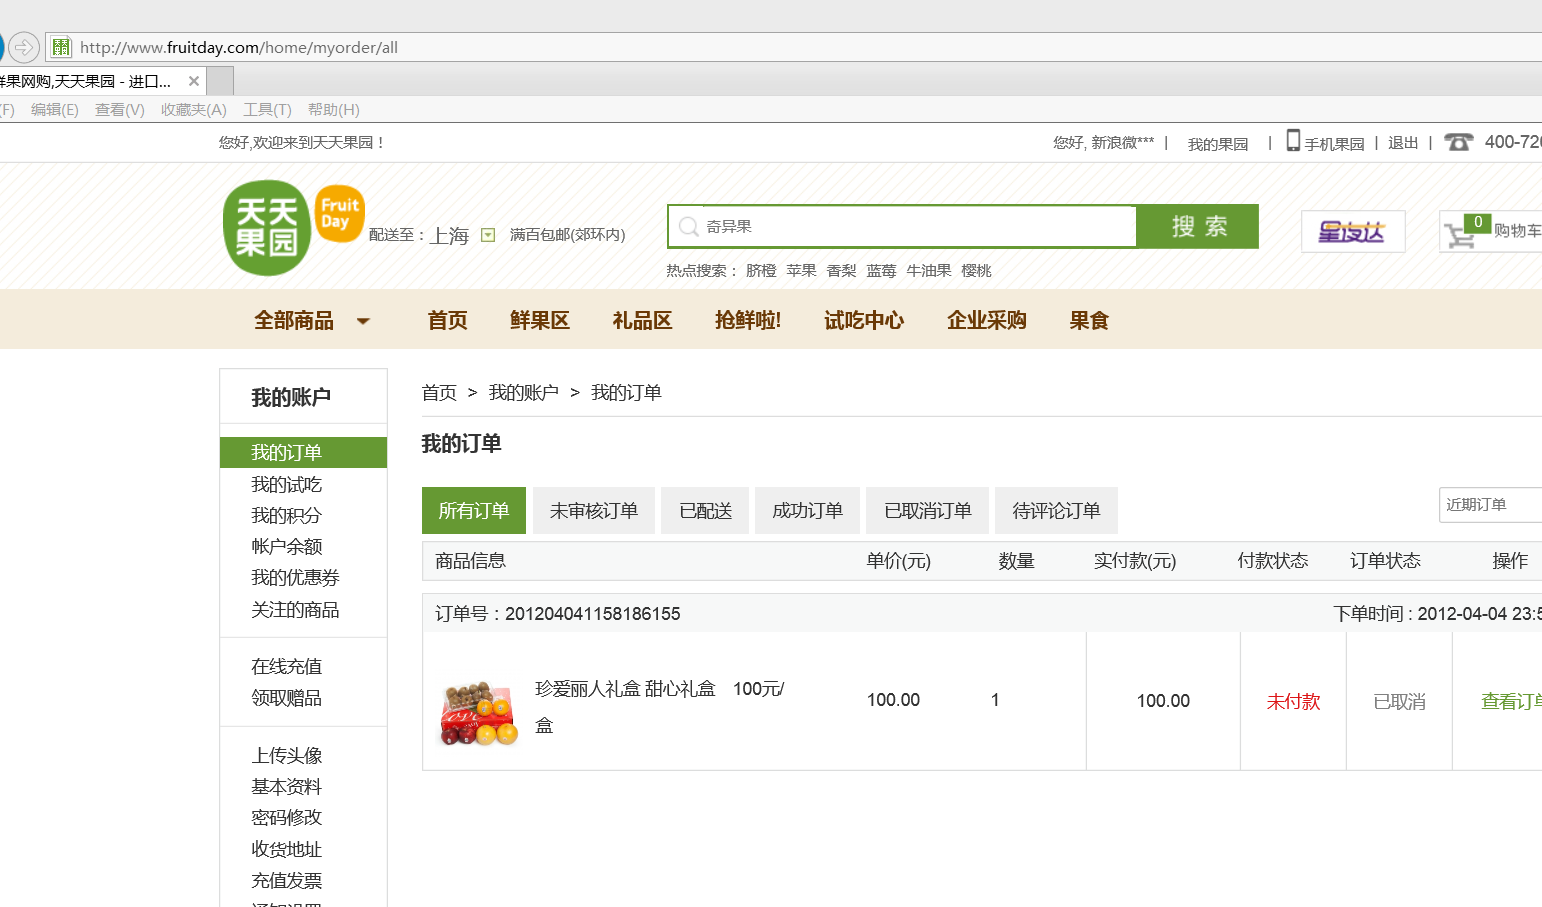Click 退出 to log out

pyautogui.click(x=1403, y=143)
